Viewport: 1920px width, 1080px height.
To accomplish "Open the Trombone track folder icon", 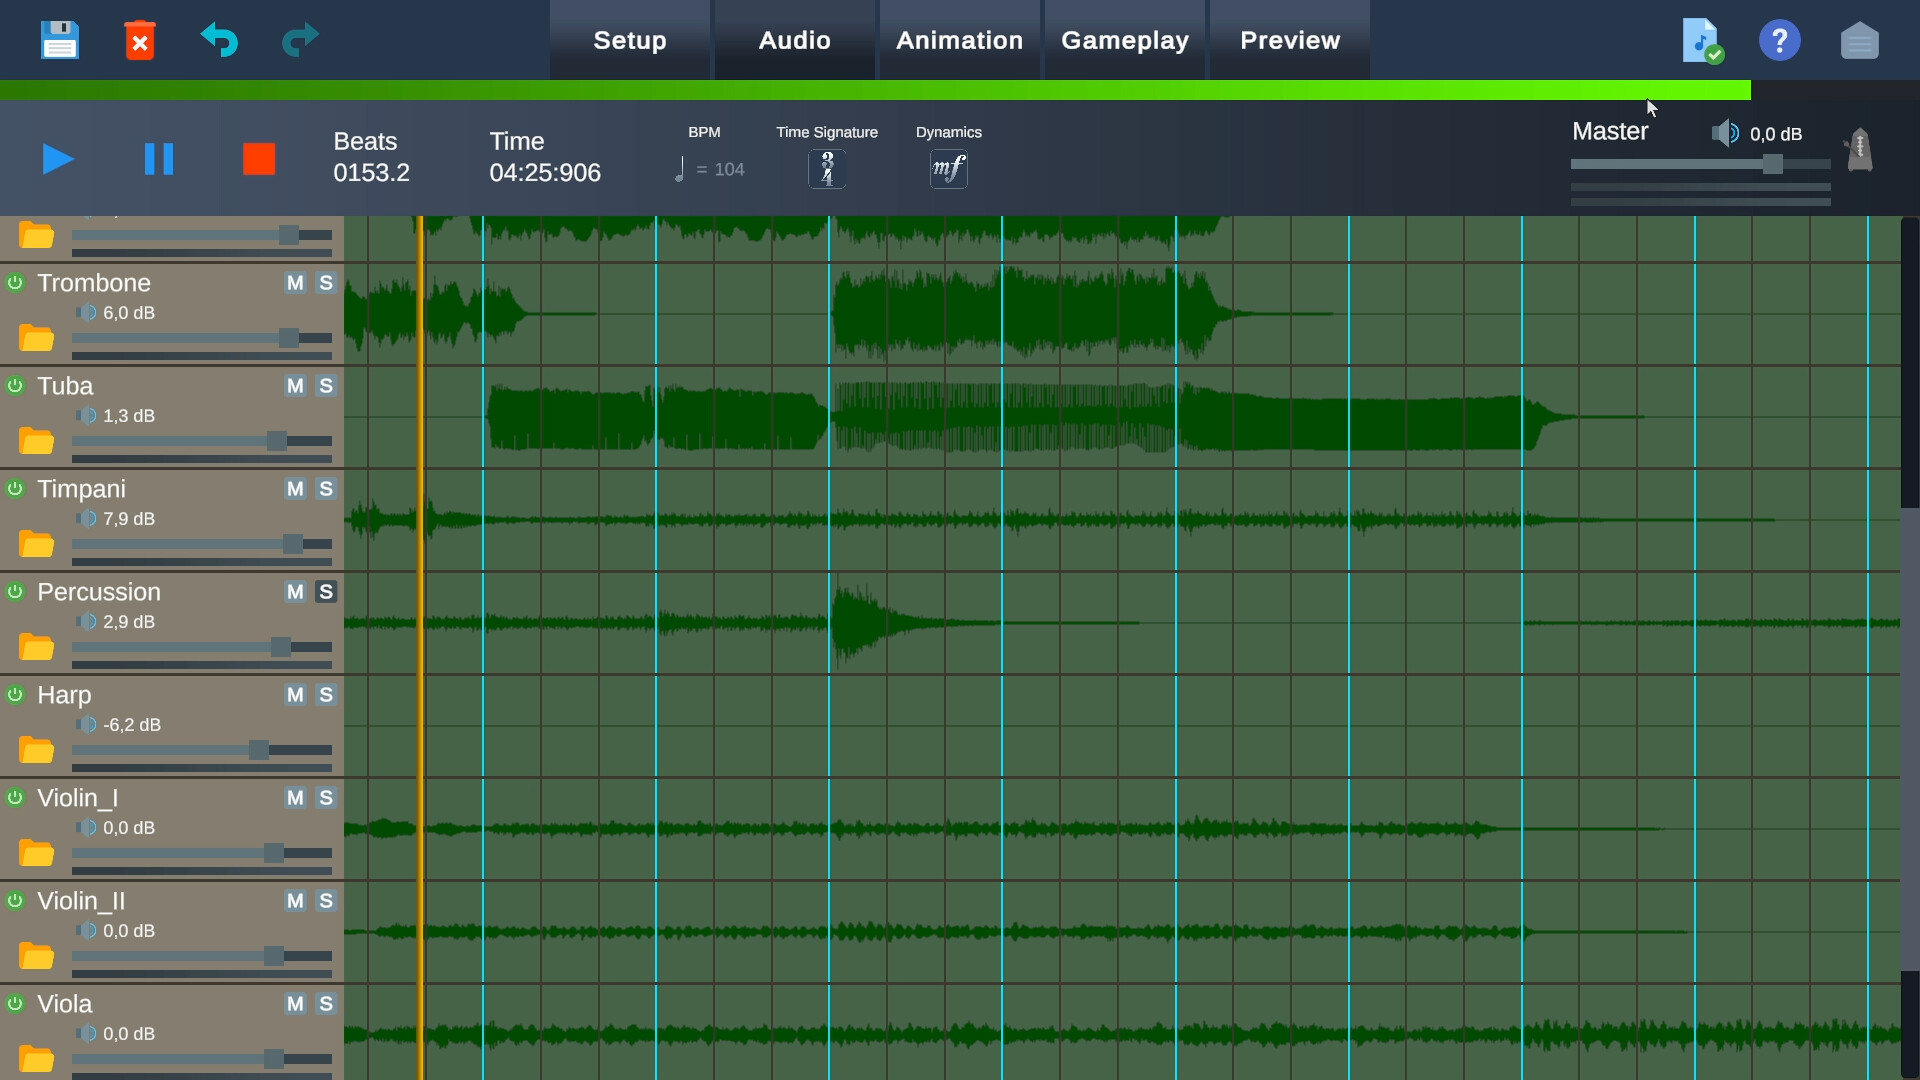I will tap(37, 337).
